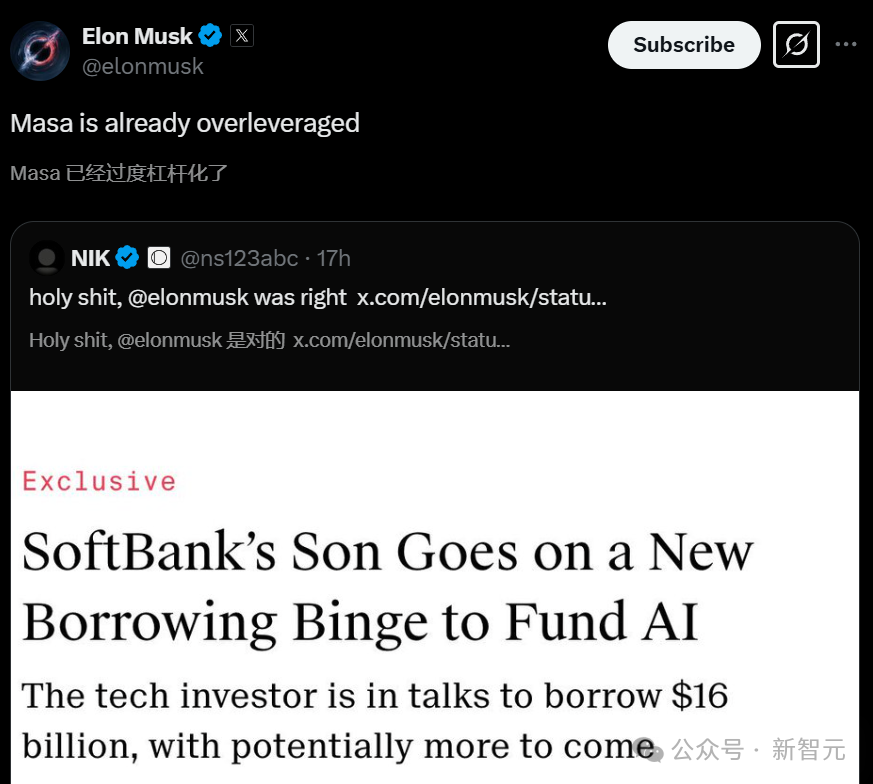The height and width of the screenshot is (784, 873).
Task: Open the SoftBank's Son headline image
Action: [x=435, y=587]
